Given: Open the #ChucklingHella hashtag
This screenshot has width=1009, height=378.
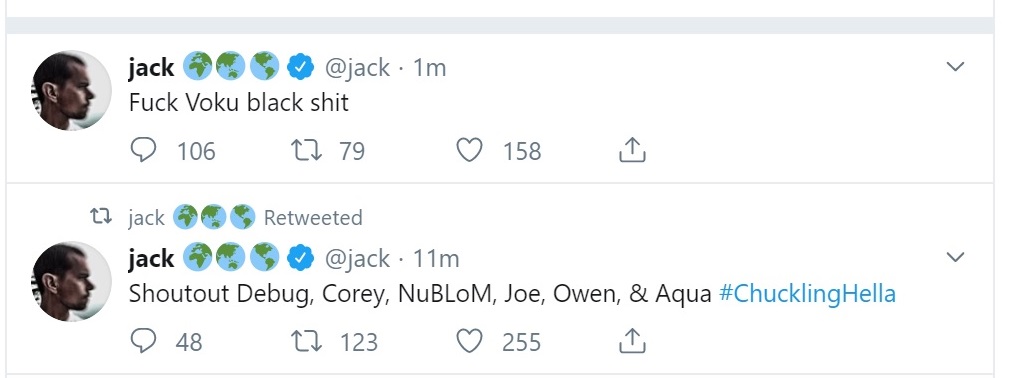Looking at the screenshot, I should (x=807, y=294).
